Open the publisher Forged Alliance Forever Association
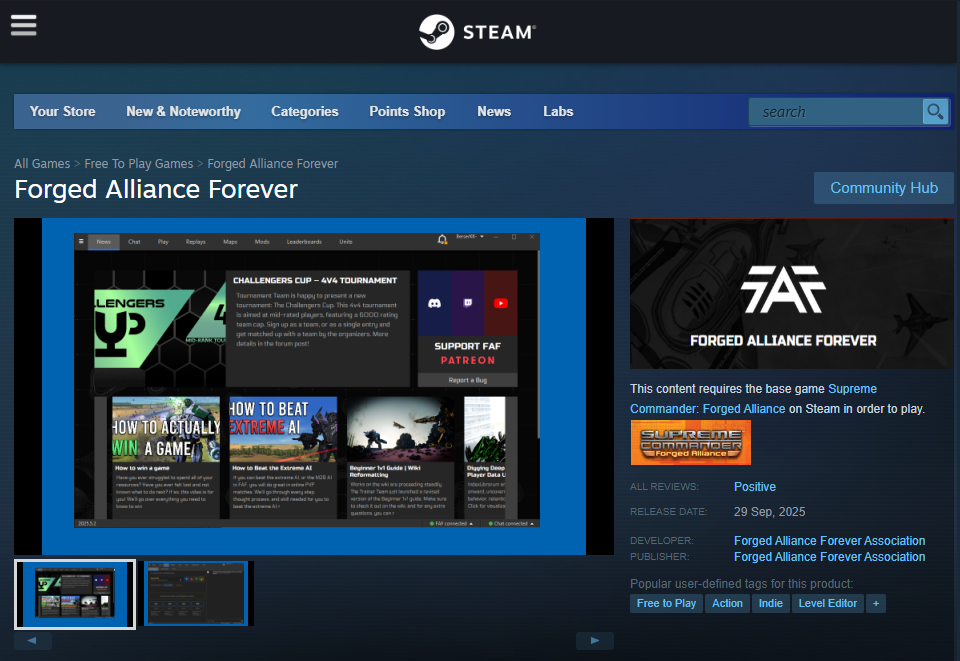The height and width of the screenshot is (661, 960). coord(829,556)
